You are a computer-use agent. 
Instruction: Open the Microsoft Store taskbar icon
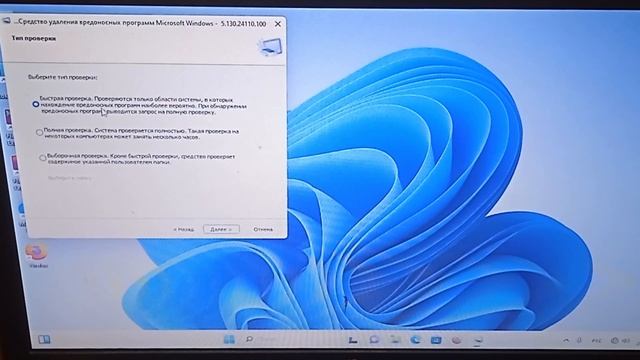coord(436,340)
